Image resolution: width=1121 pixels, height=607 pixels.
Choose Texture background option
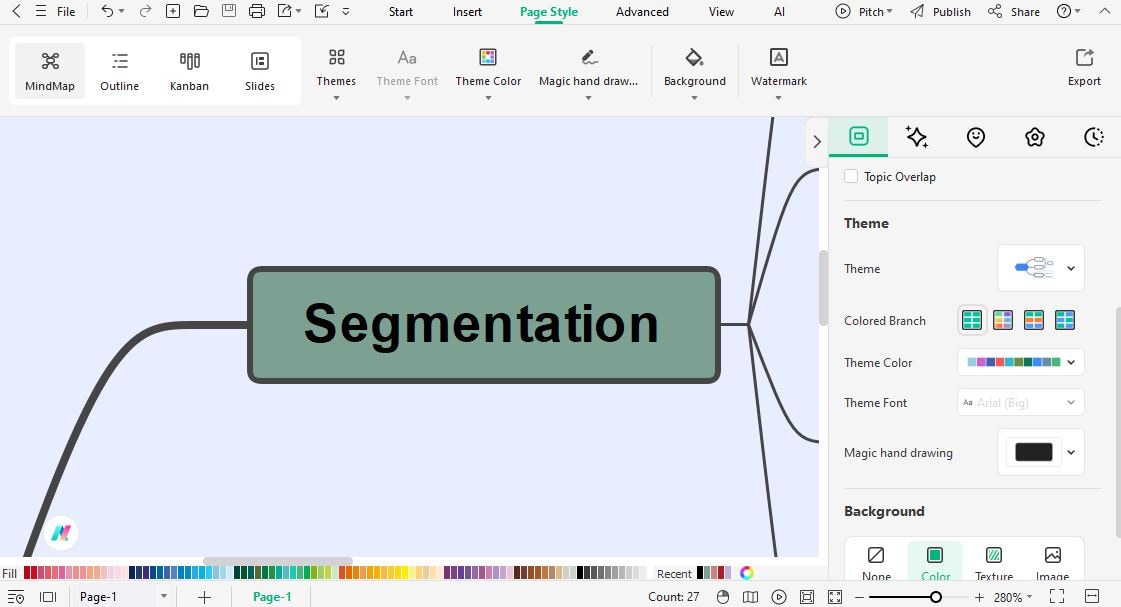point(994,563)
